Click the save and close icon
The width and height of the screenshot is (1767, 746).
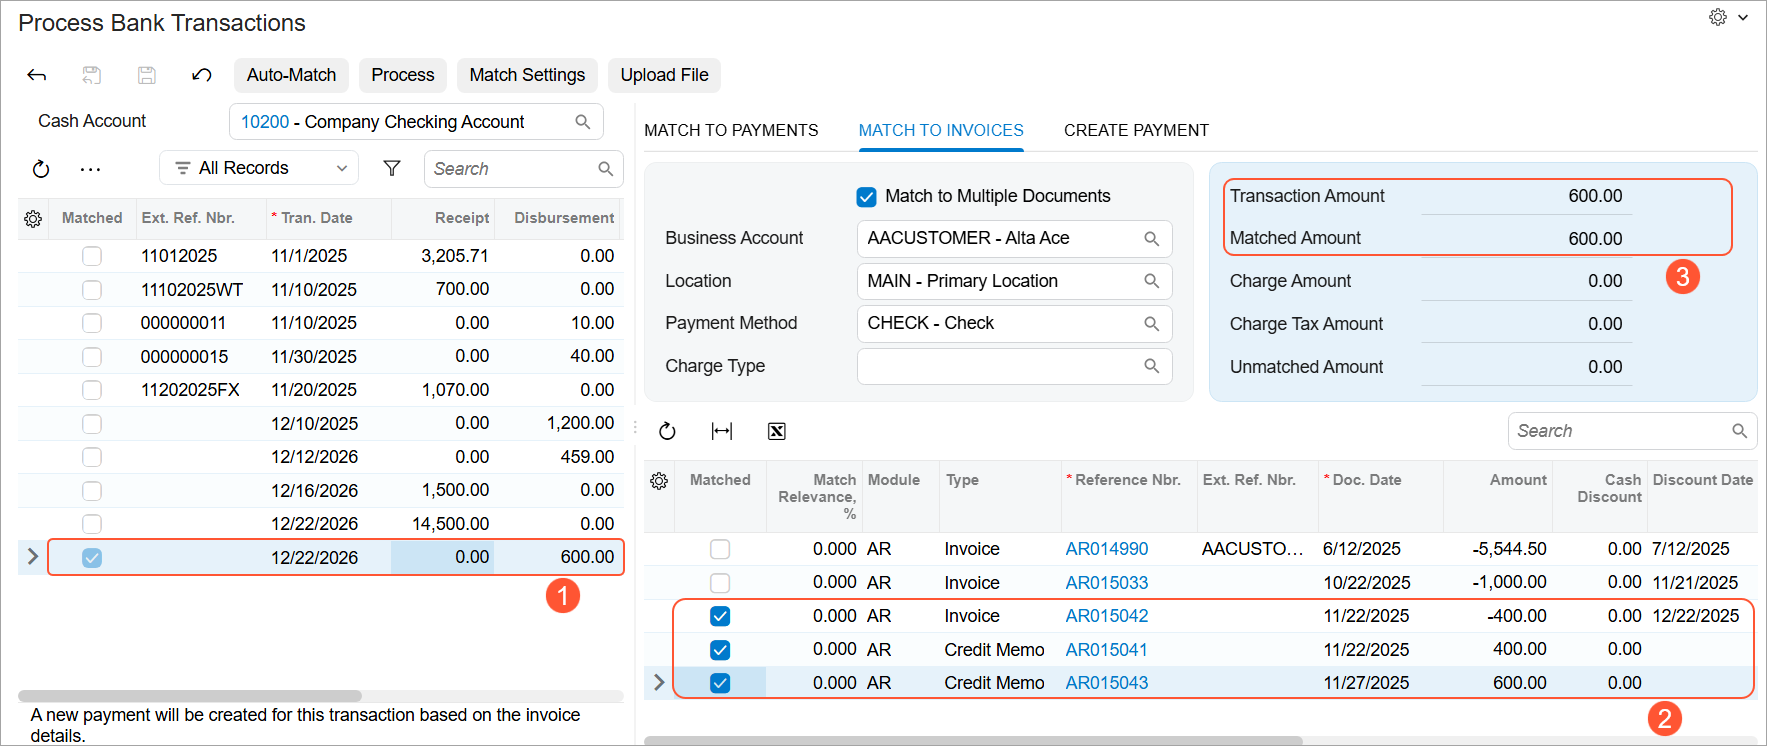coord(91,75)
